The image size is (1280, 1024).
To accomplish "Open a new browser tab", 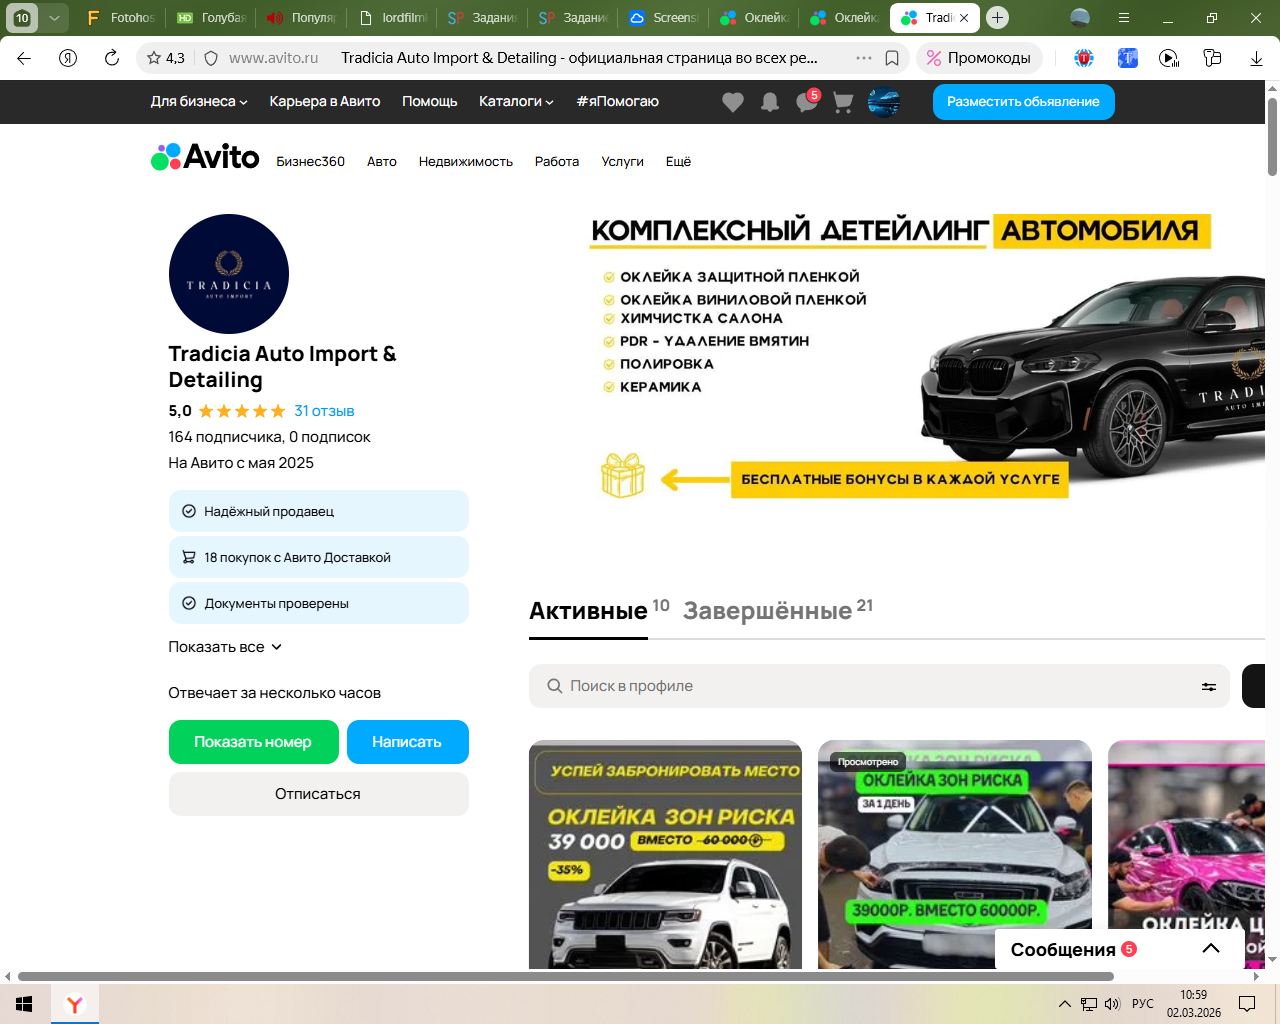I will (x=997, y=18).
